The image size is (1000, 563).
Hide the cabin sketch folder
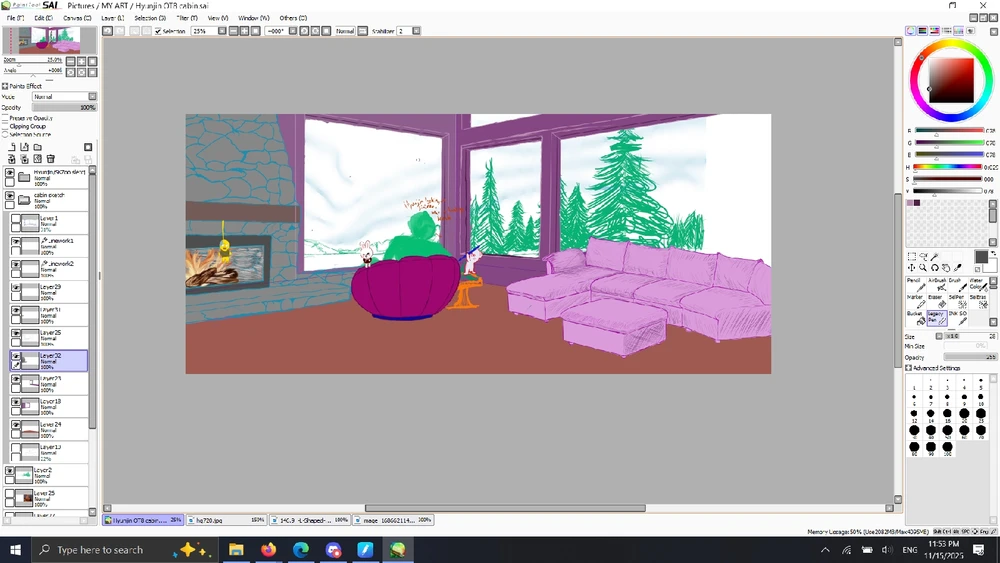10,196
